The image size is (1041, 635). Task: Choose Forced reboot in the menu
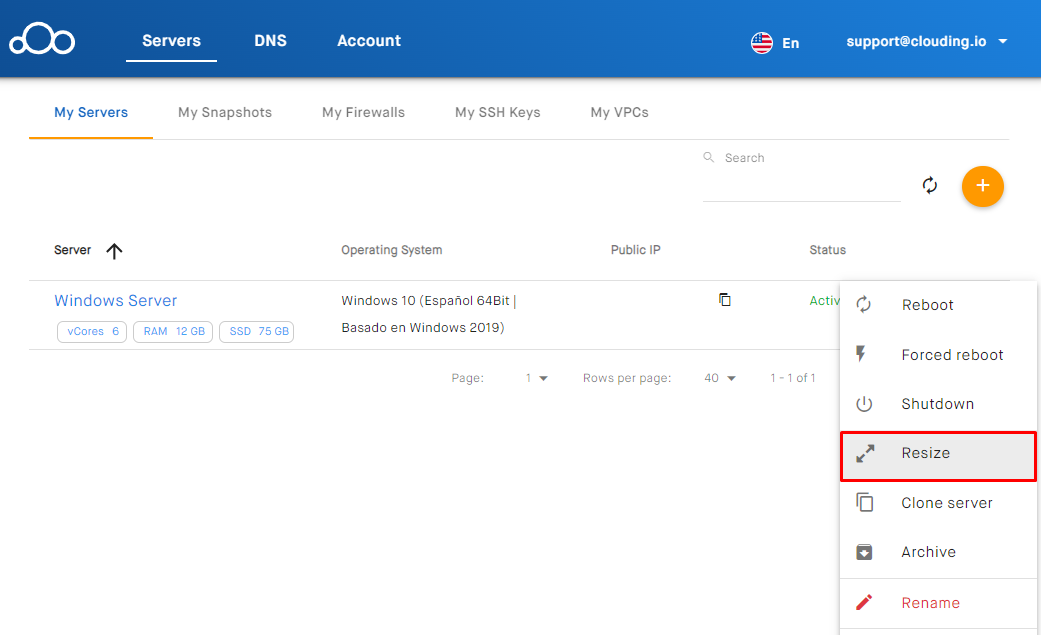point(951,355)
